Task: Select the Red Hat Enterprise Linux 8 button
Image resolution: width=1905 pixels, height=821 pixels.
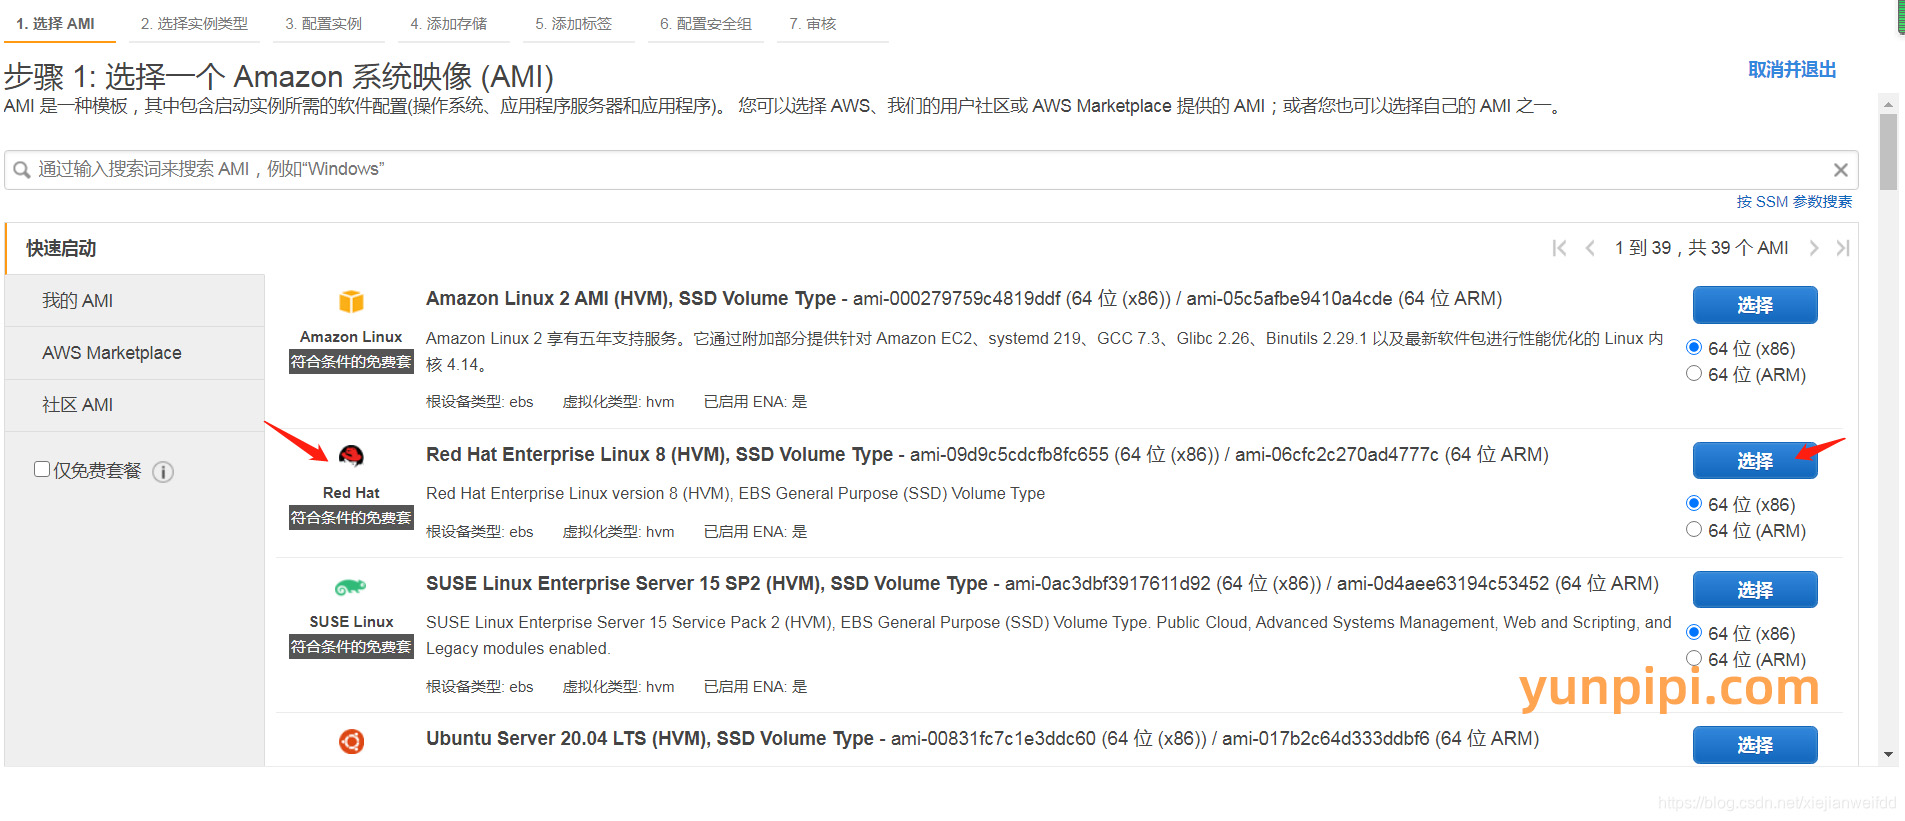Action: (x=1755, y=461)
